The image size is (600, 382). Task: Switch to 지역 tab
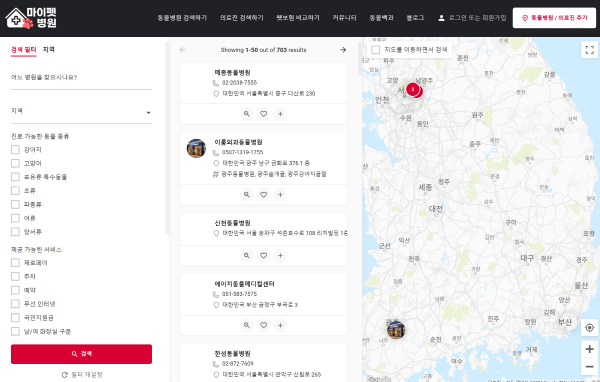pyautogui.click(x=49, y=49)
